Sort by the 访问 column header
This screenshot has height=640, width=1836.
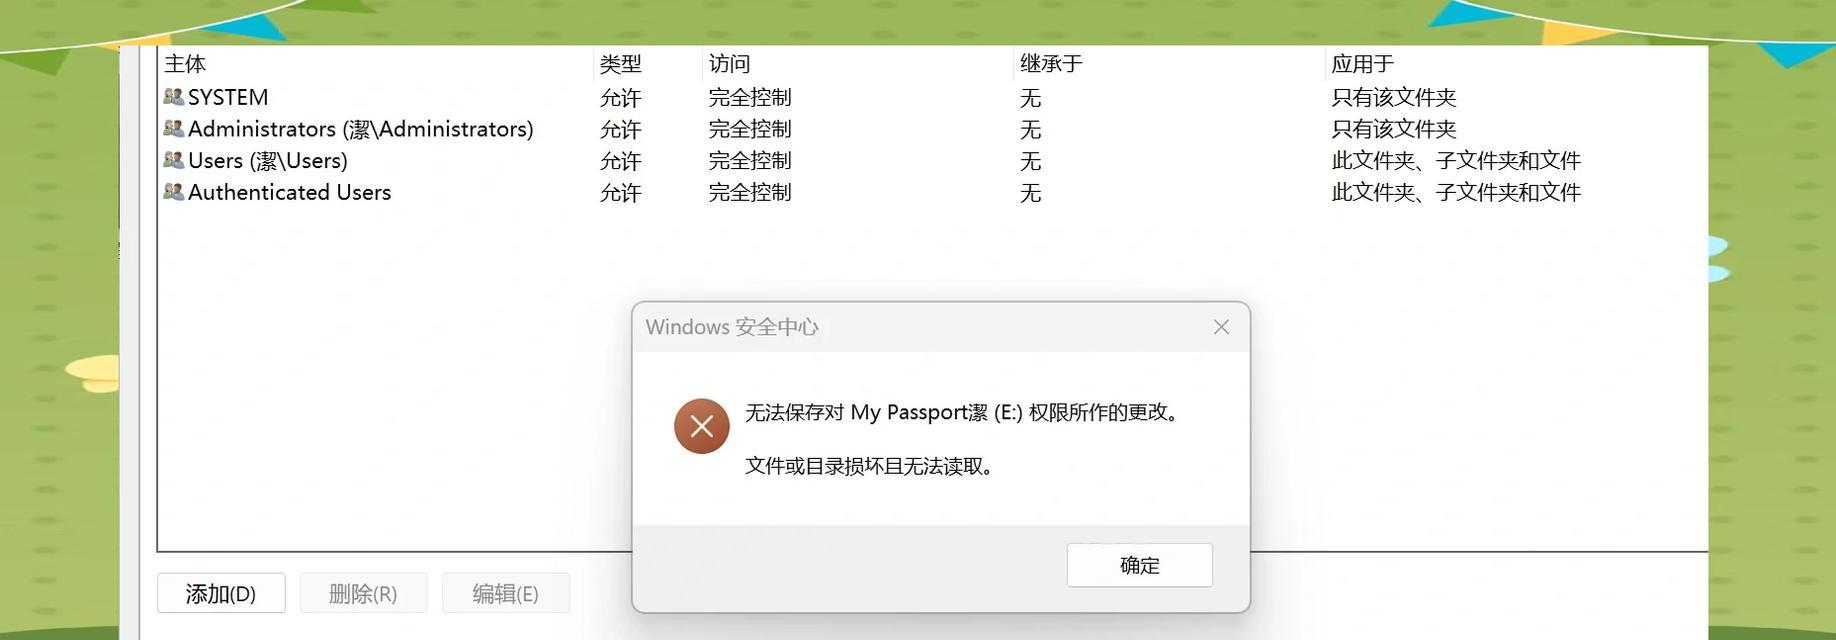[x=858, y=64]
